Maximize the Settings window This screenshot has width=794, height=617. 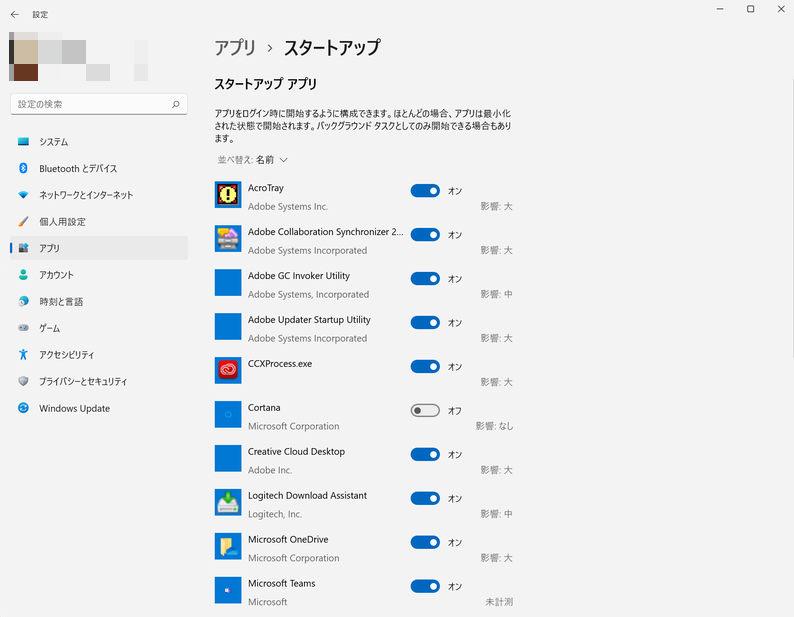click(750, 9)
